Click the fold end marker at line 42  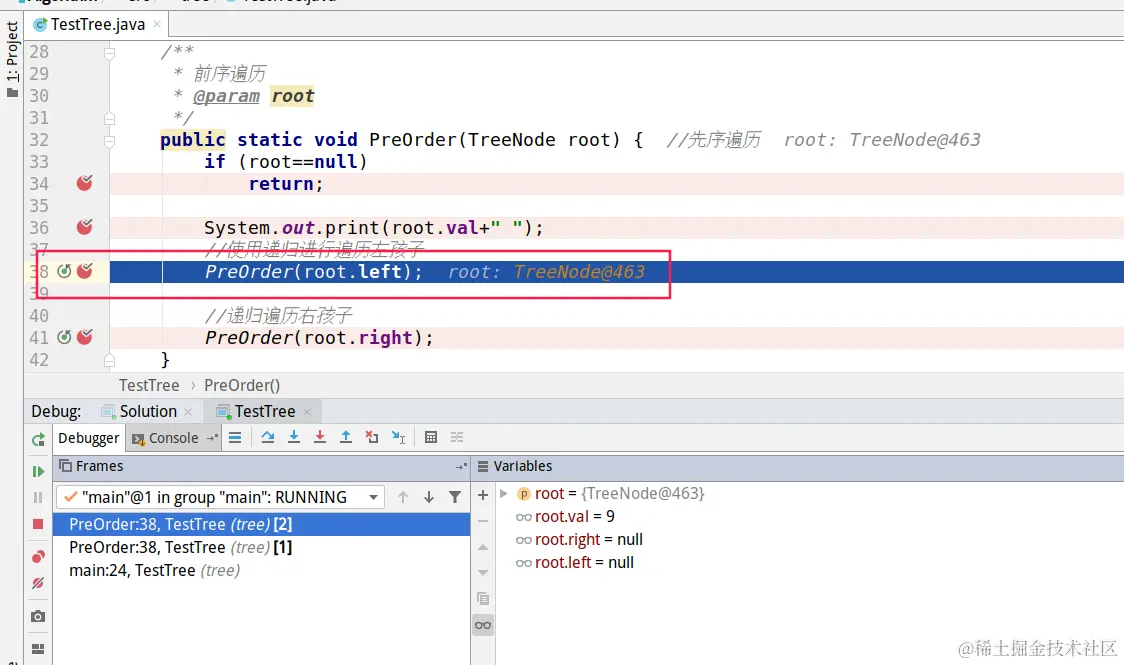point(109,360)
